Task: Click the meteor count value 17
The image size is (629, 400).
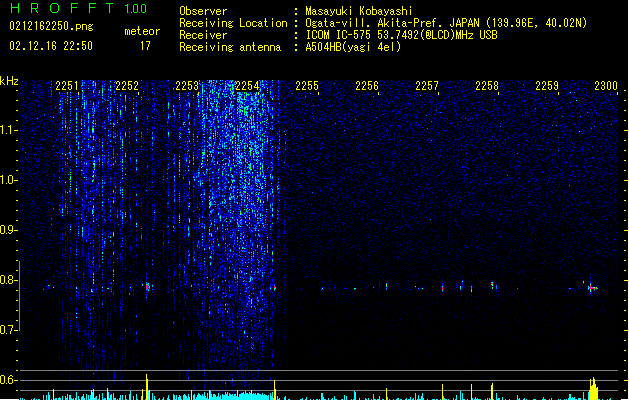Action: coord(145,46)
